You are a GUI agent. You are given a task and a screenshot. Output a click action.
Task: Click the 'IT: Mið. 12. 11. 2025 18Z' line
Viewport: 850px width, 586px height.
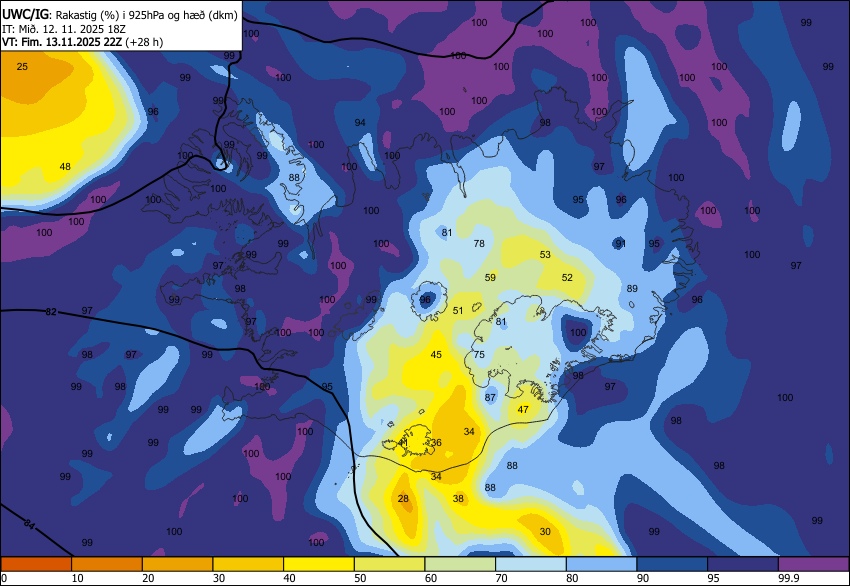click(64, 29)
